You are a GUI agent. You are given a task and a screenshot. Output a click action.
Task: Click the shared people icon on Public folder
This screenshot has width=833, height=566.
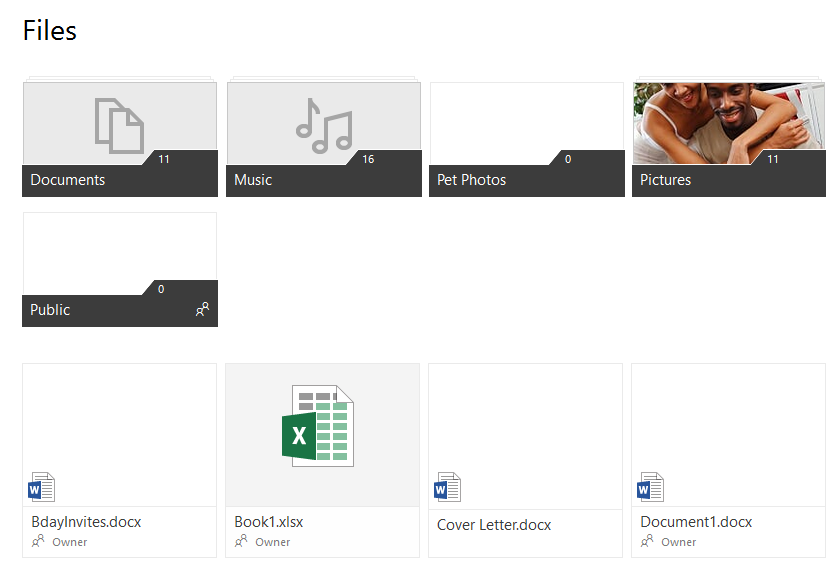click(x=202, y=310)
